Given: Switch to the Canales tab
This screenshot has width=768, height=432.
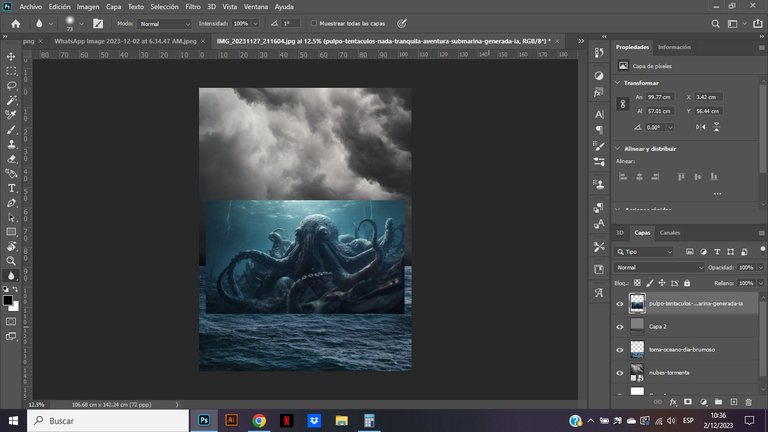Looking at the screenshot, I should coord(670,233).
